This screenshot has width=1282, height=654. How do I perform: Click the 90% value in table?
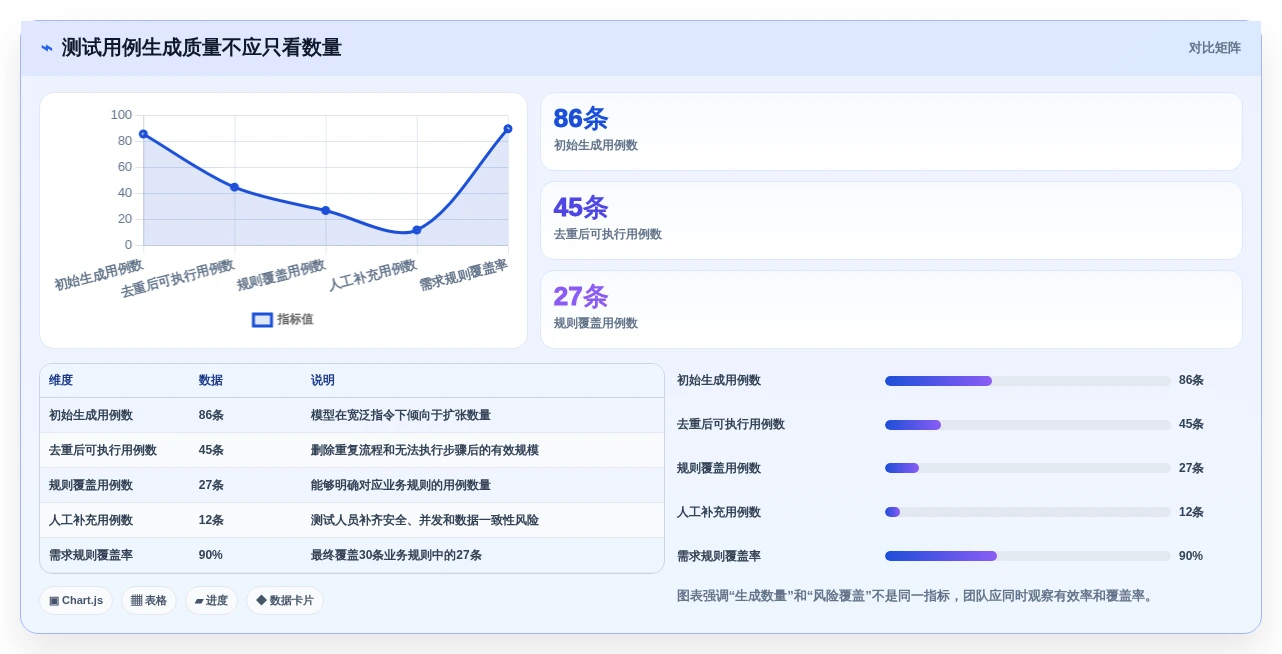(x=211, y=555)
